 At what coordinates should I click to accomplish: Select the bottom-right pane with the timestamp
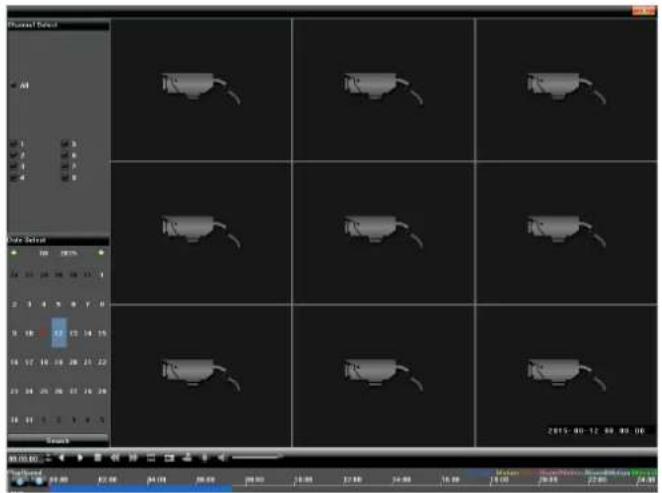(567, 375)
